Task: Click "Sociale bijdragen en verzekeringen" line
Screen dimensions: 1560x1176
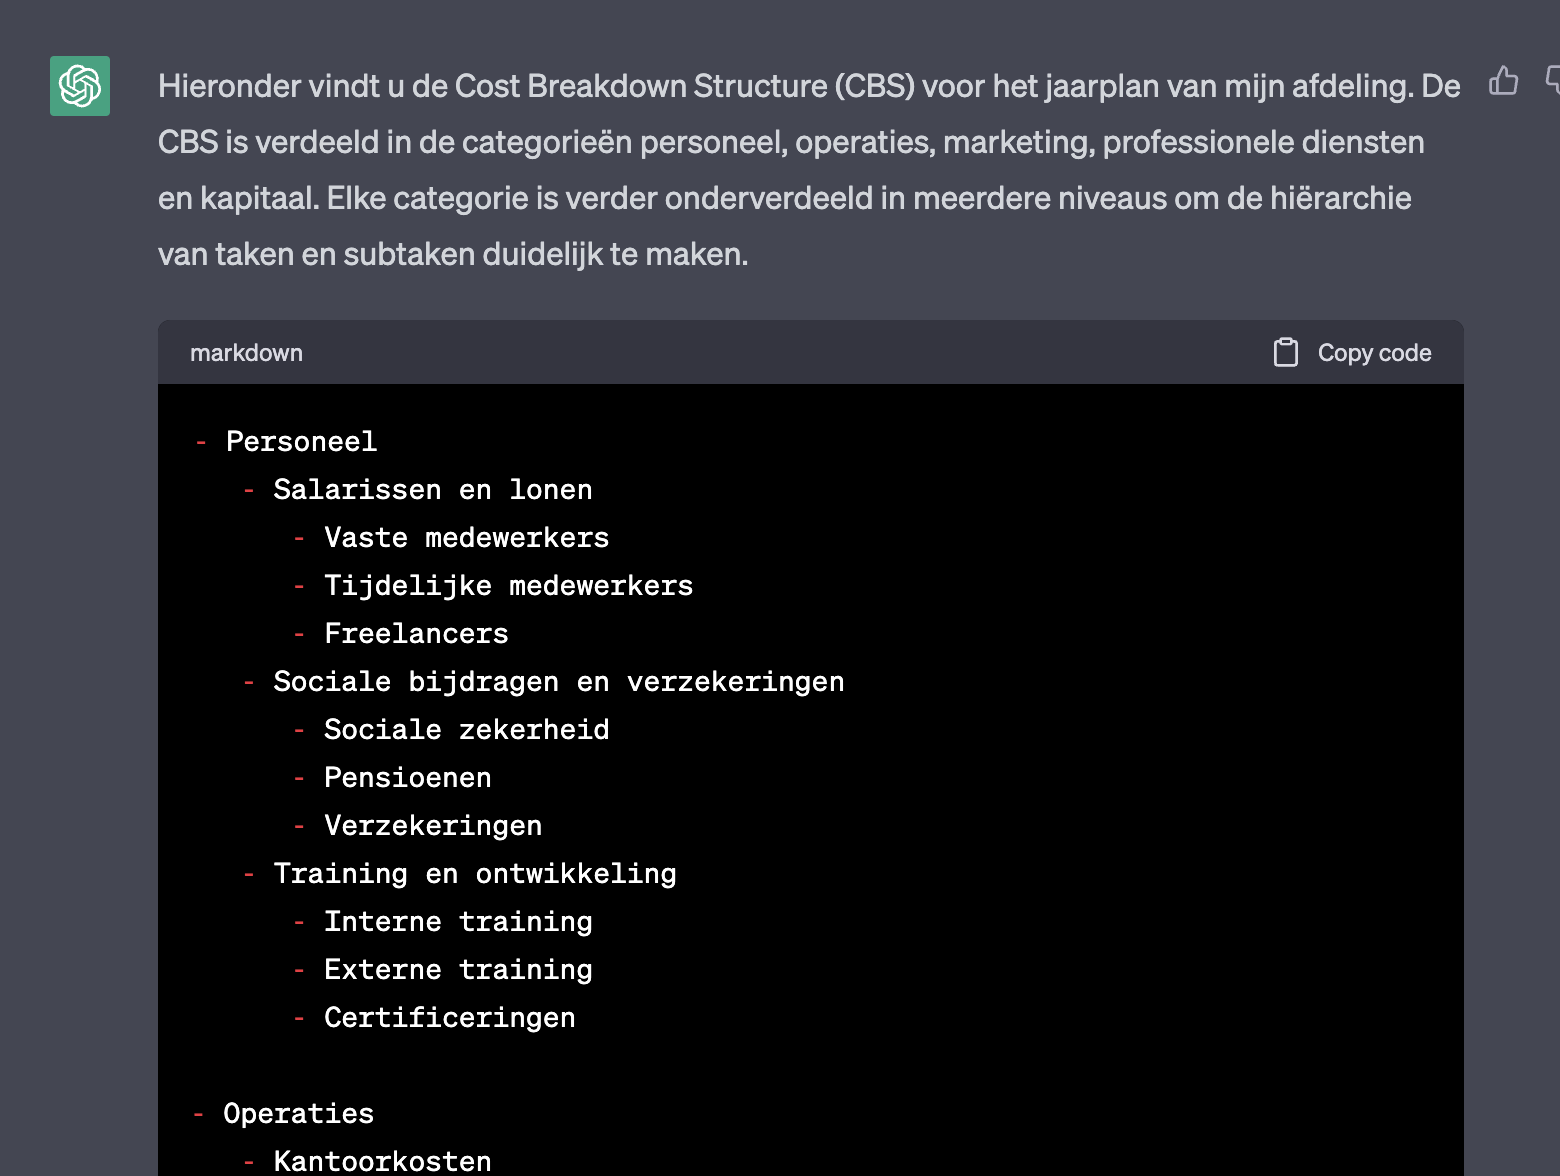Action: tap(558, 682)
